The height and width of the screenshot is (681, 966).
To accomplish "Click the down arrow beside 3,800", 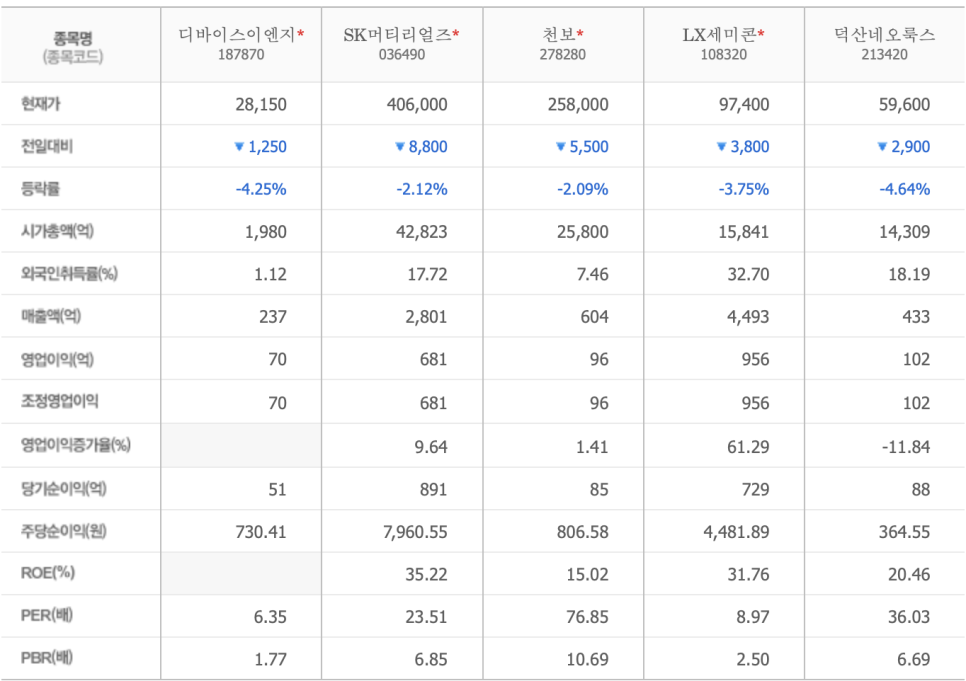I will (x=721, y=147).
